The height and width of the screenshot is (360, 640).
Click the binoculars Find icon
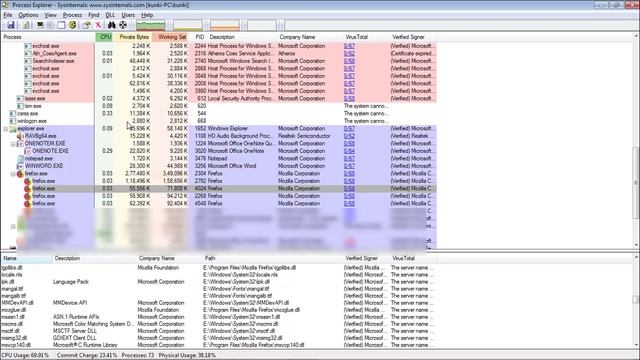(111, 25)
